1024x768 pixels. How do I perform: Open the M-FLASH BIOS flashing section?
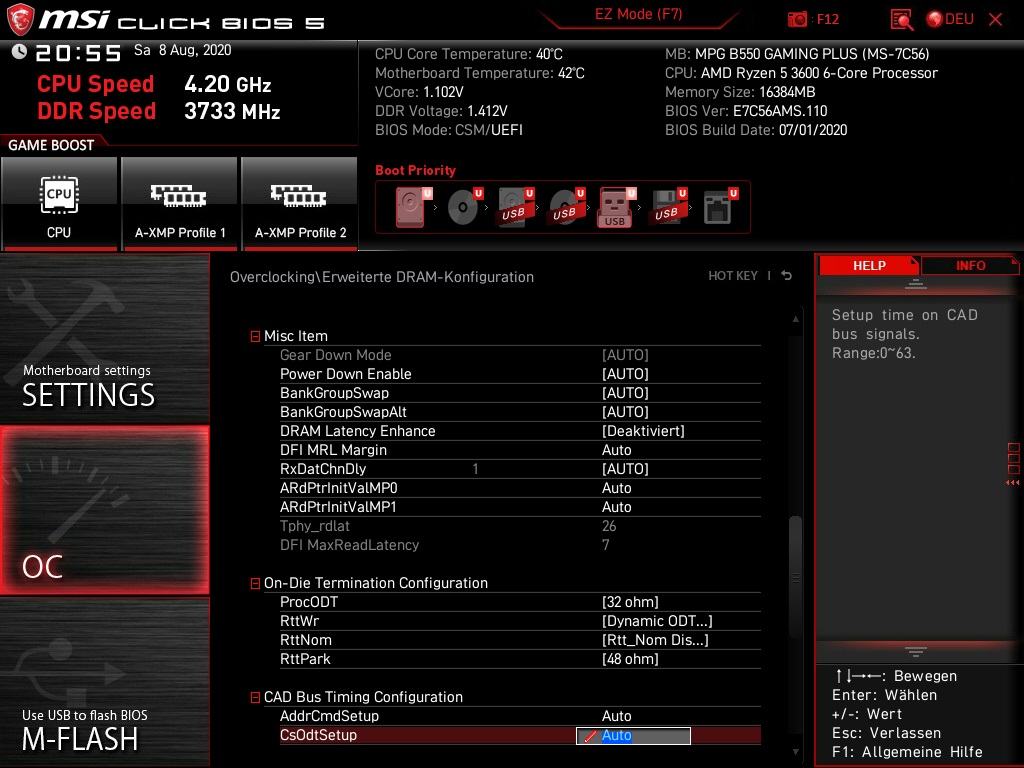[x=104, y=682]
